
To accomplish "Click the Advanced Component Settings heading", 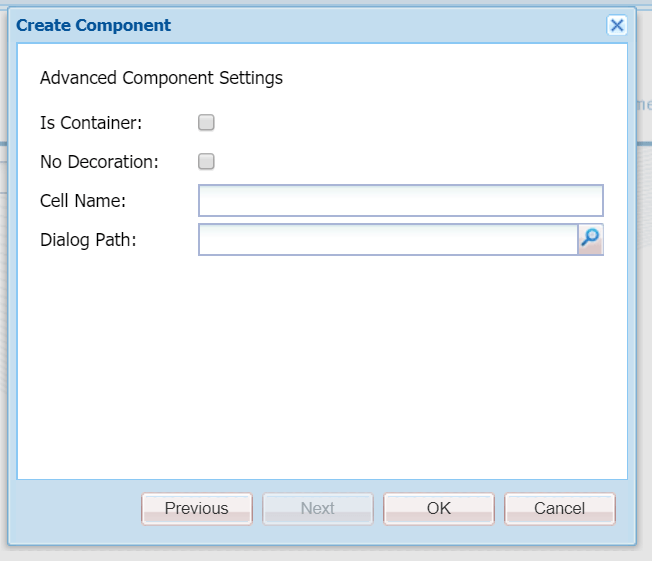I will coord(161,78).
